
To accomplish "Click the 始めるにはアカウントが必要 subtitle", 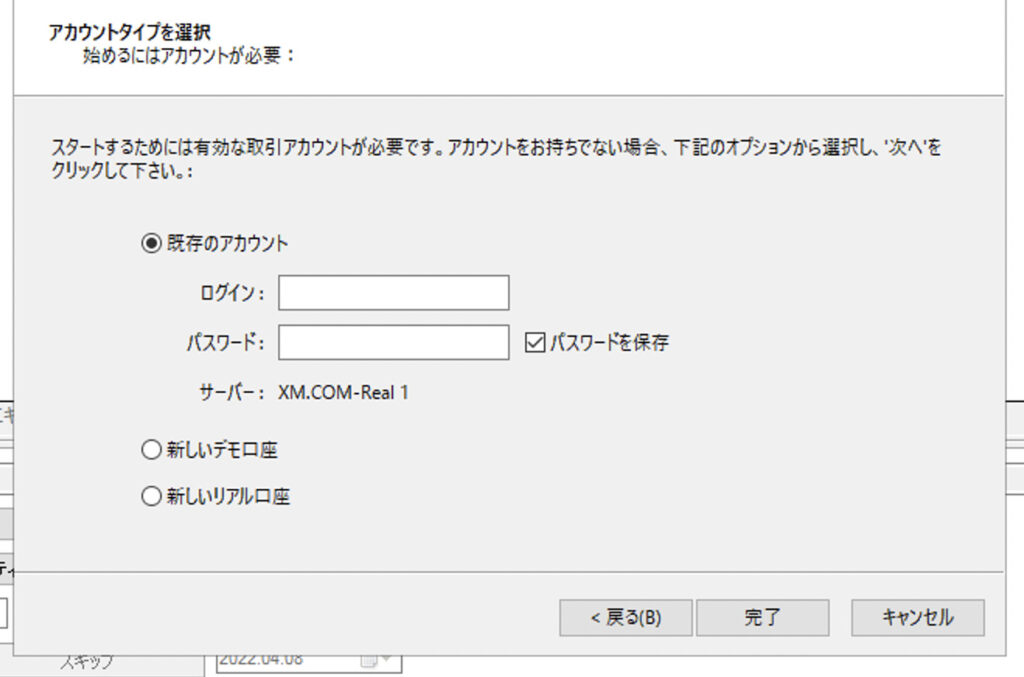I will click(x=189, y=55).
